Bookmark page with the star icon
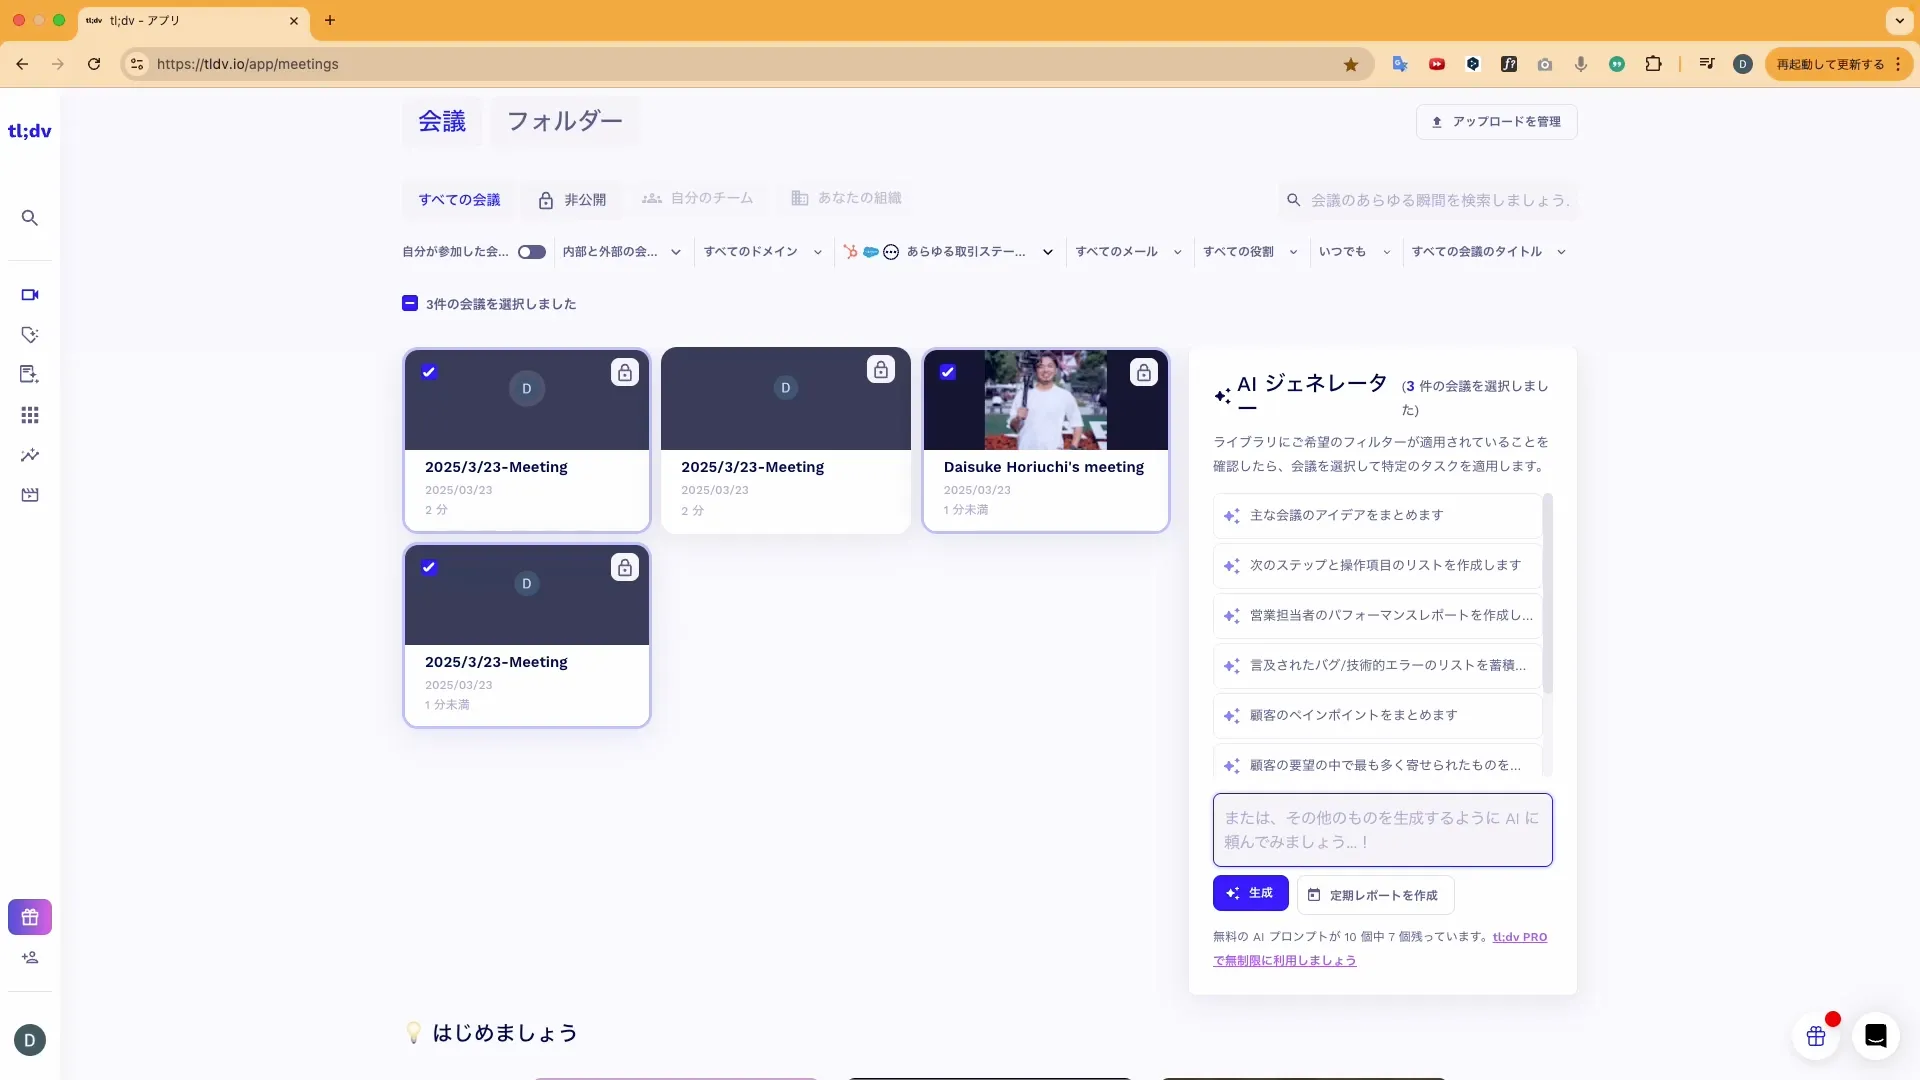 pyautogui.click(x=1351, y=64)
